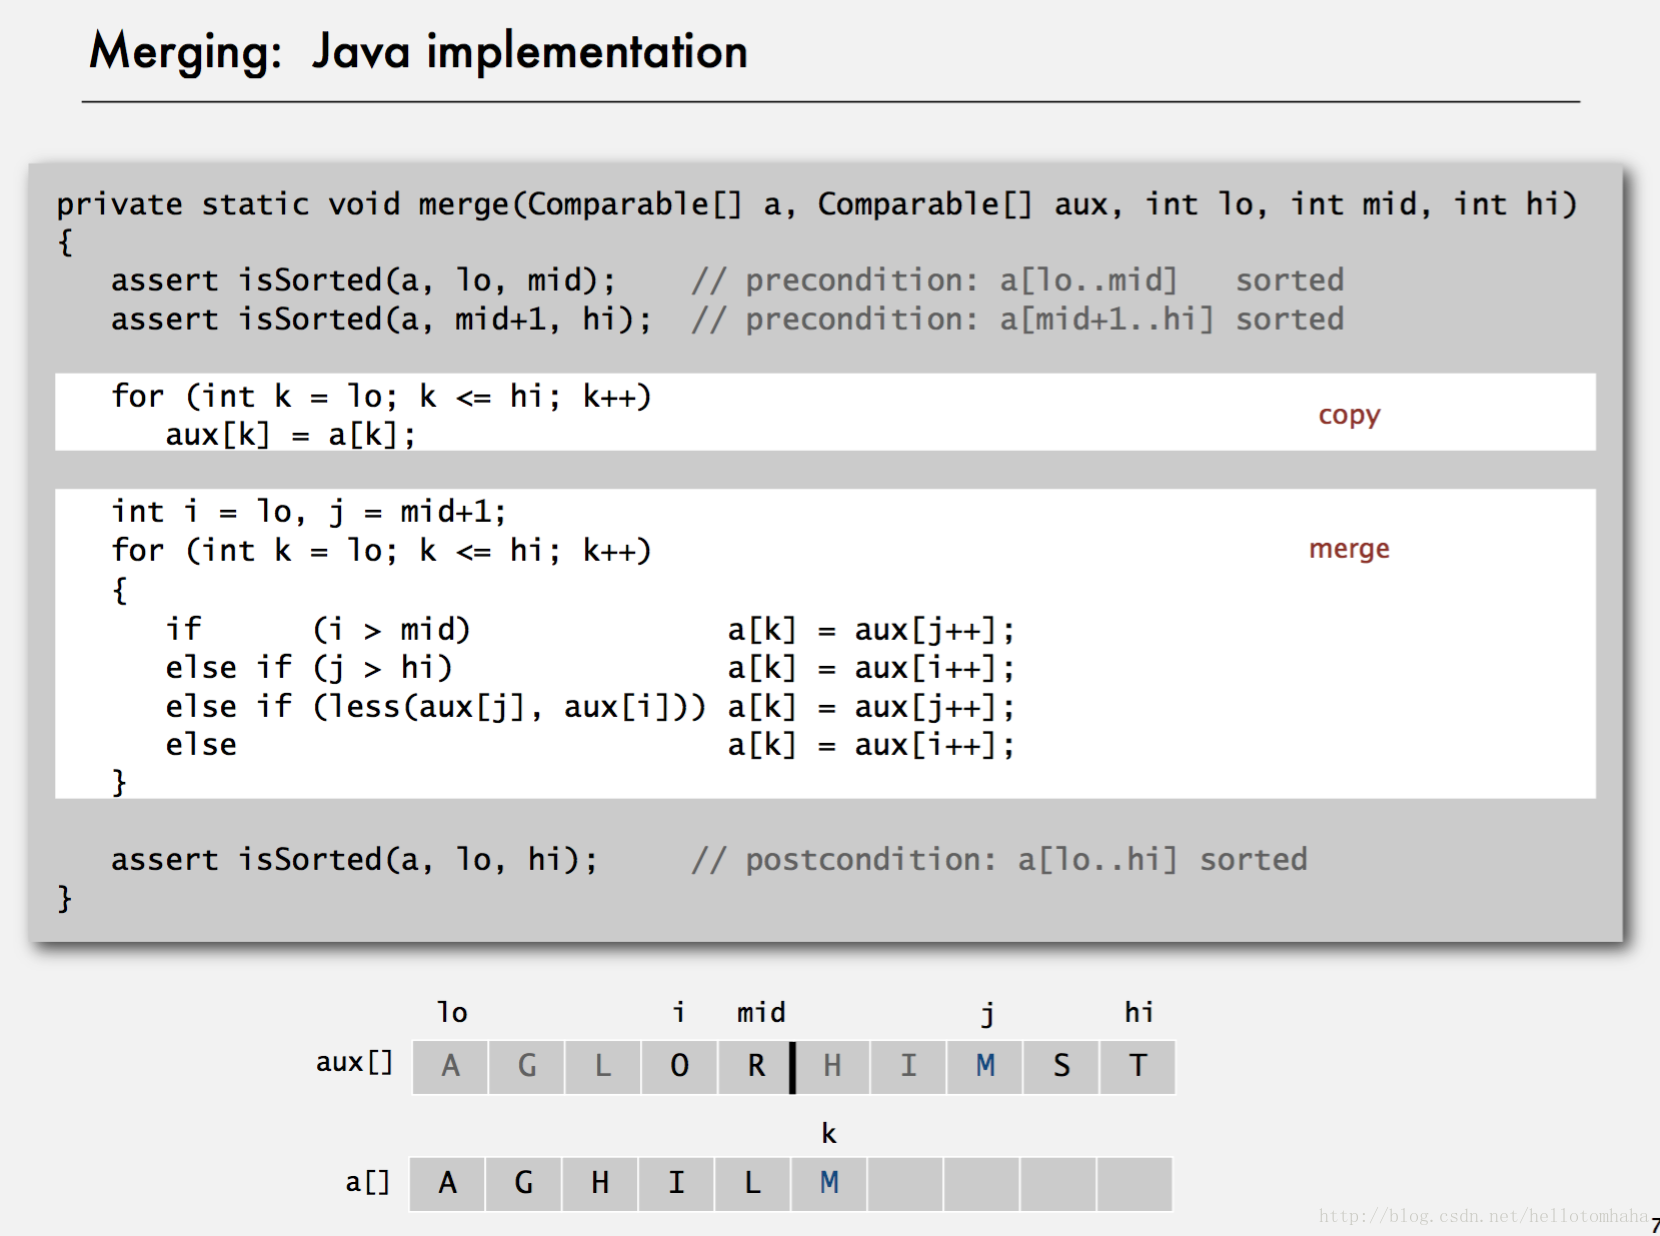Click the red 'copy' label
Viewport: 1660px width, 1236px height.
[1349, 415]
